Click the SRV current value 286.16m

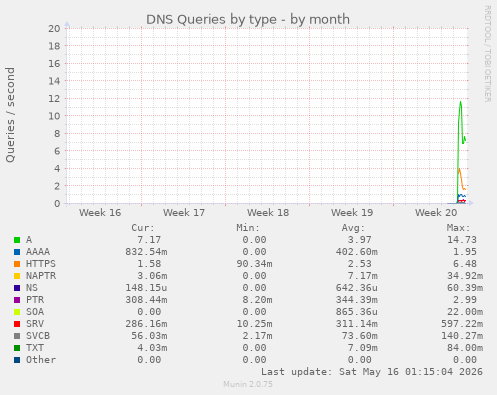[x=146, y=324]
